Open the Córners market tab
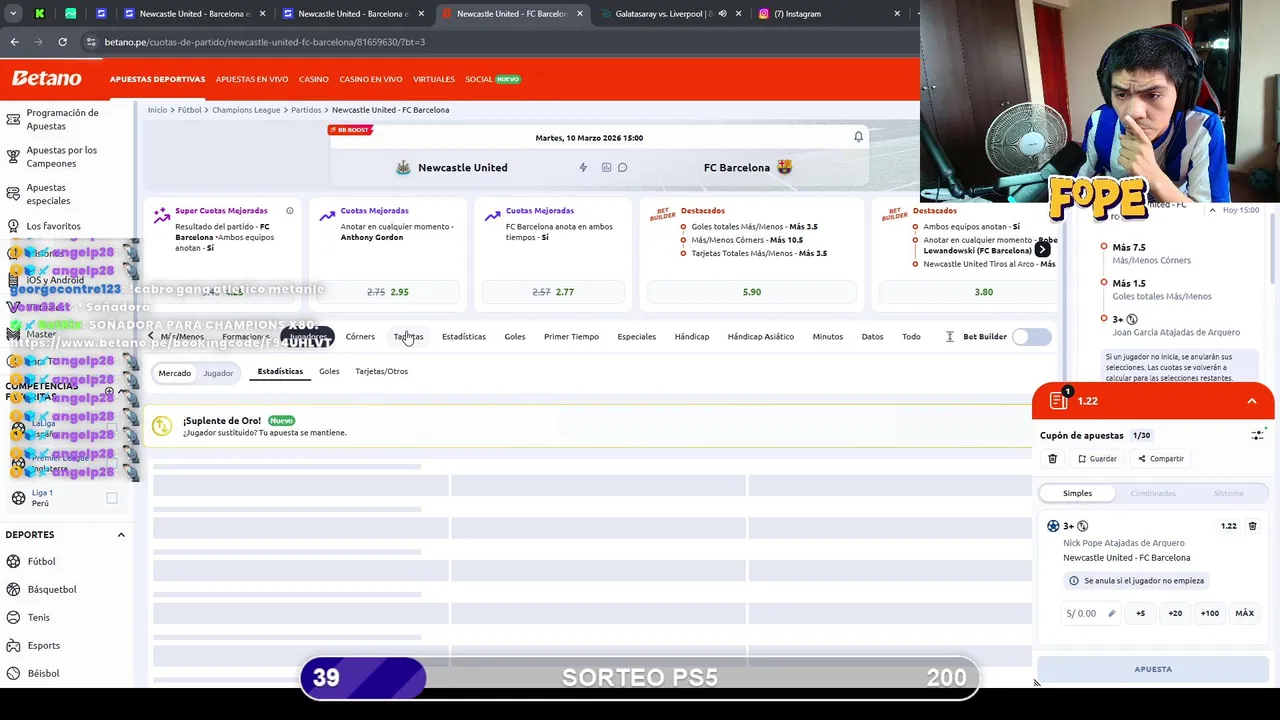 [x=360, y=337]
